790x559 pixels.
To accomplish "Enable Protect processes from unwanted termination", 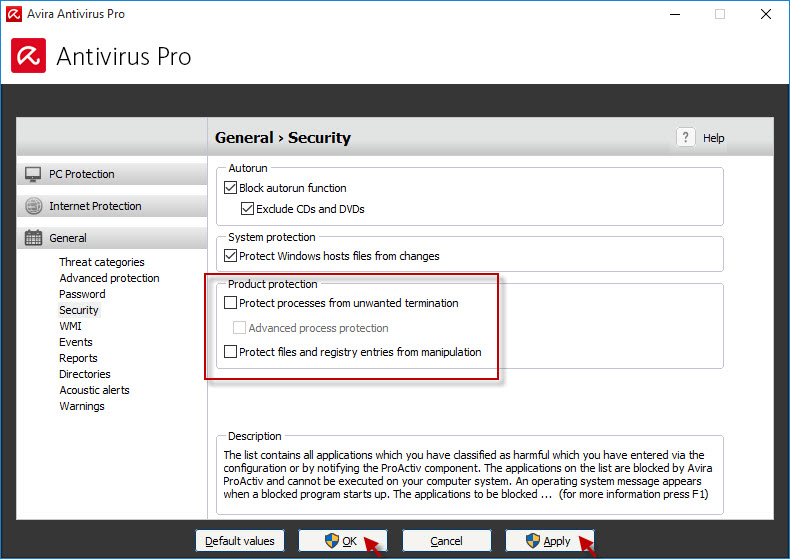I will [x=230, y=303].
